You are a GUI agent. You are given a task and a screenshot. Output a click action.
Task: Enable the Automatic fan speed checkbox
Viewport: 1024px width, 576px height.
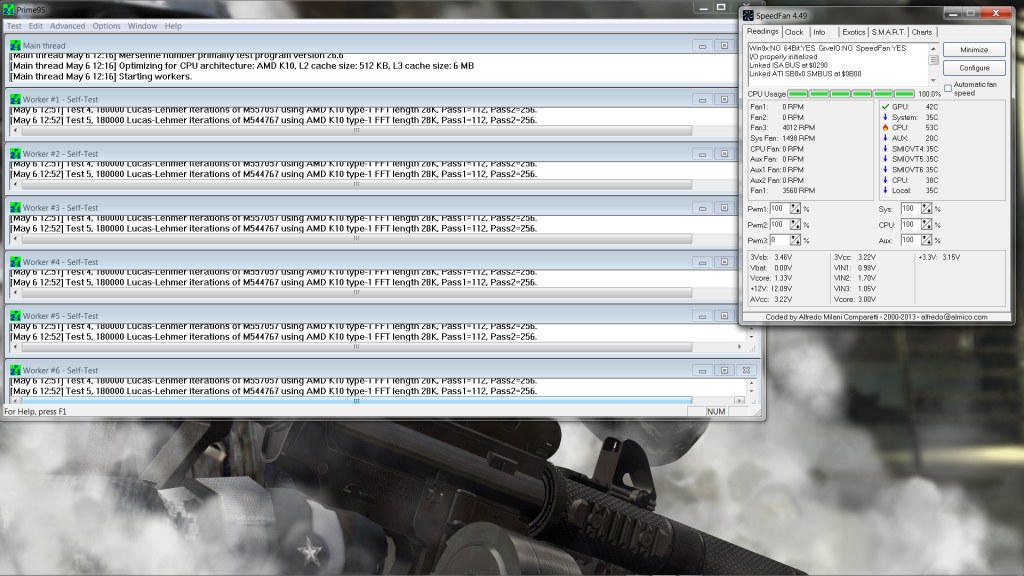click(948, 87)
